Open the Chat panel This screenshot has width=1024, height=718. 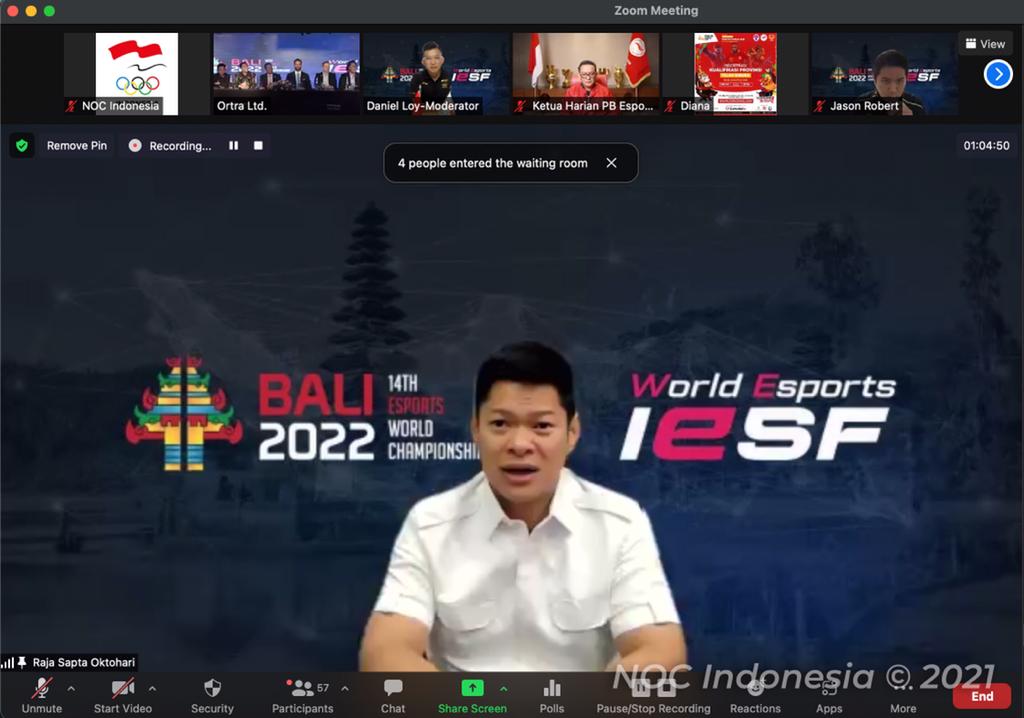[x=392, y=695]
